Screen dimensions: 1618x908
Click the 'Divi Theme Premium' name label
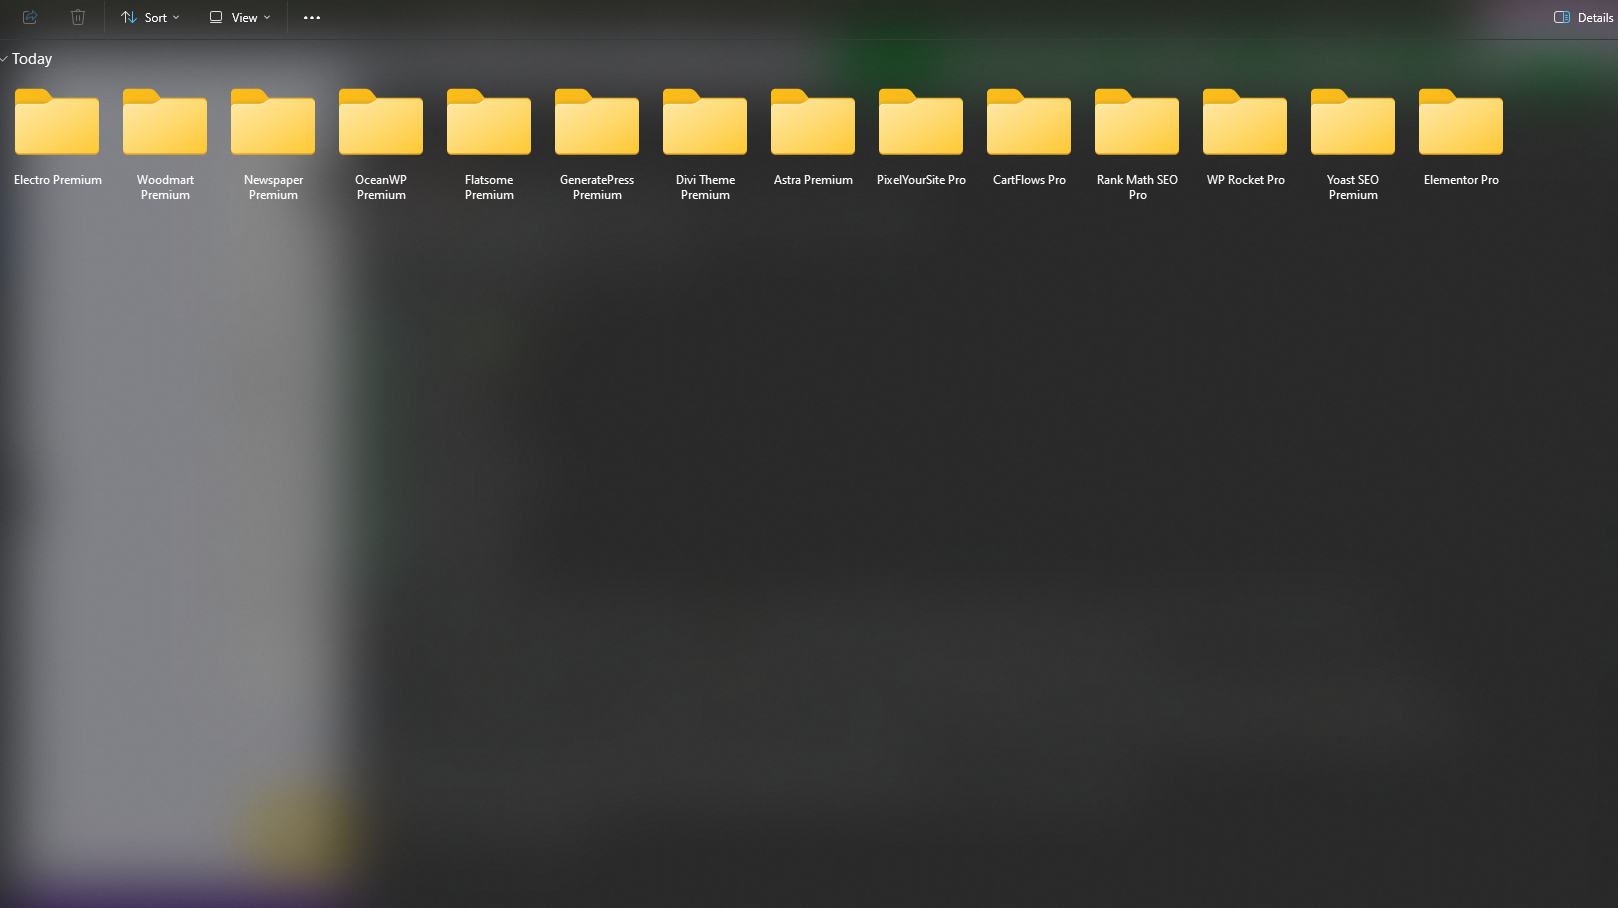tap(705, 187)
